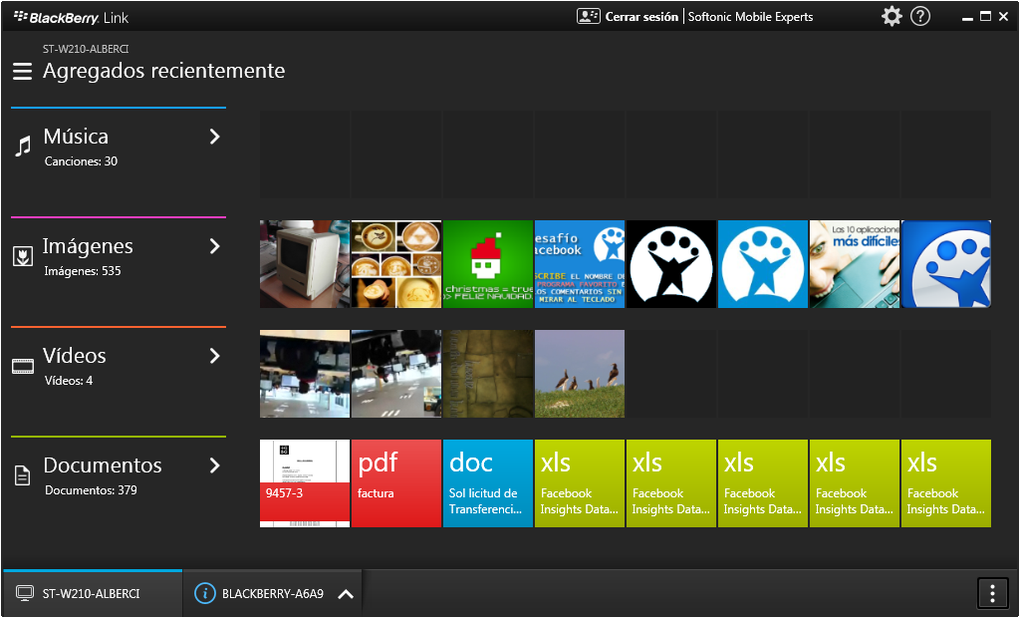Open the old Macintosh computer image
This screenshot has height=618, width=1020.
[304, 263]
